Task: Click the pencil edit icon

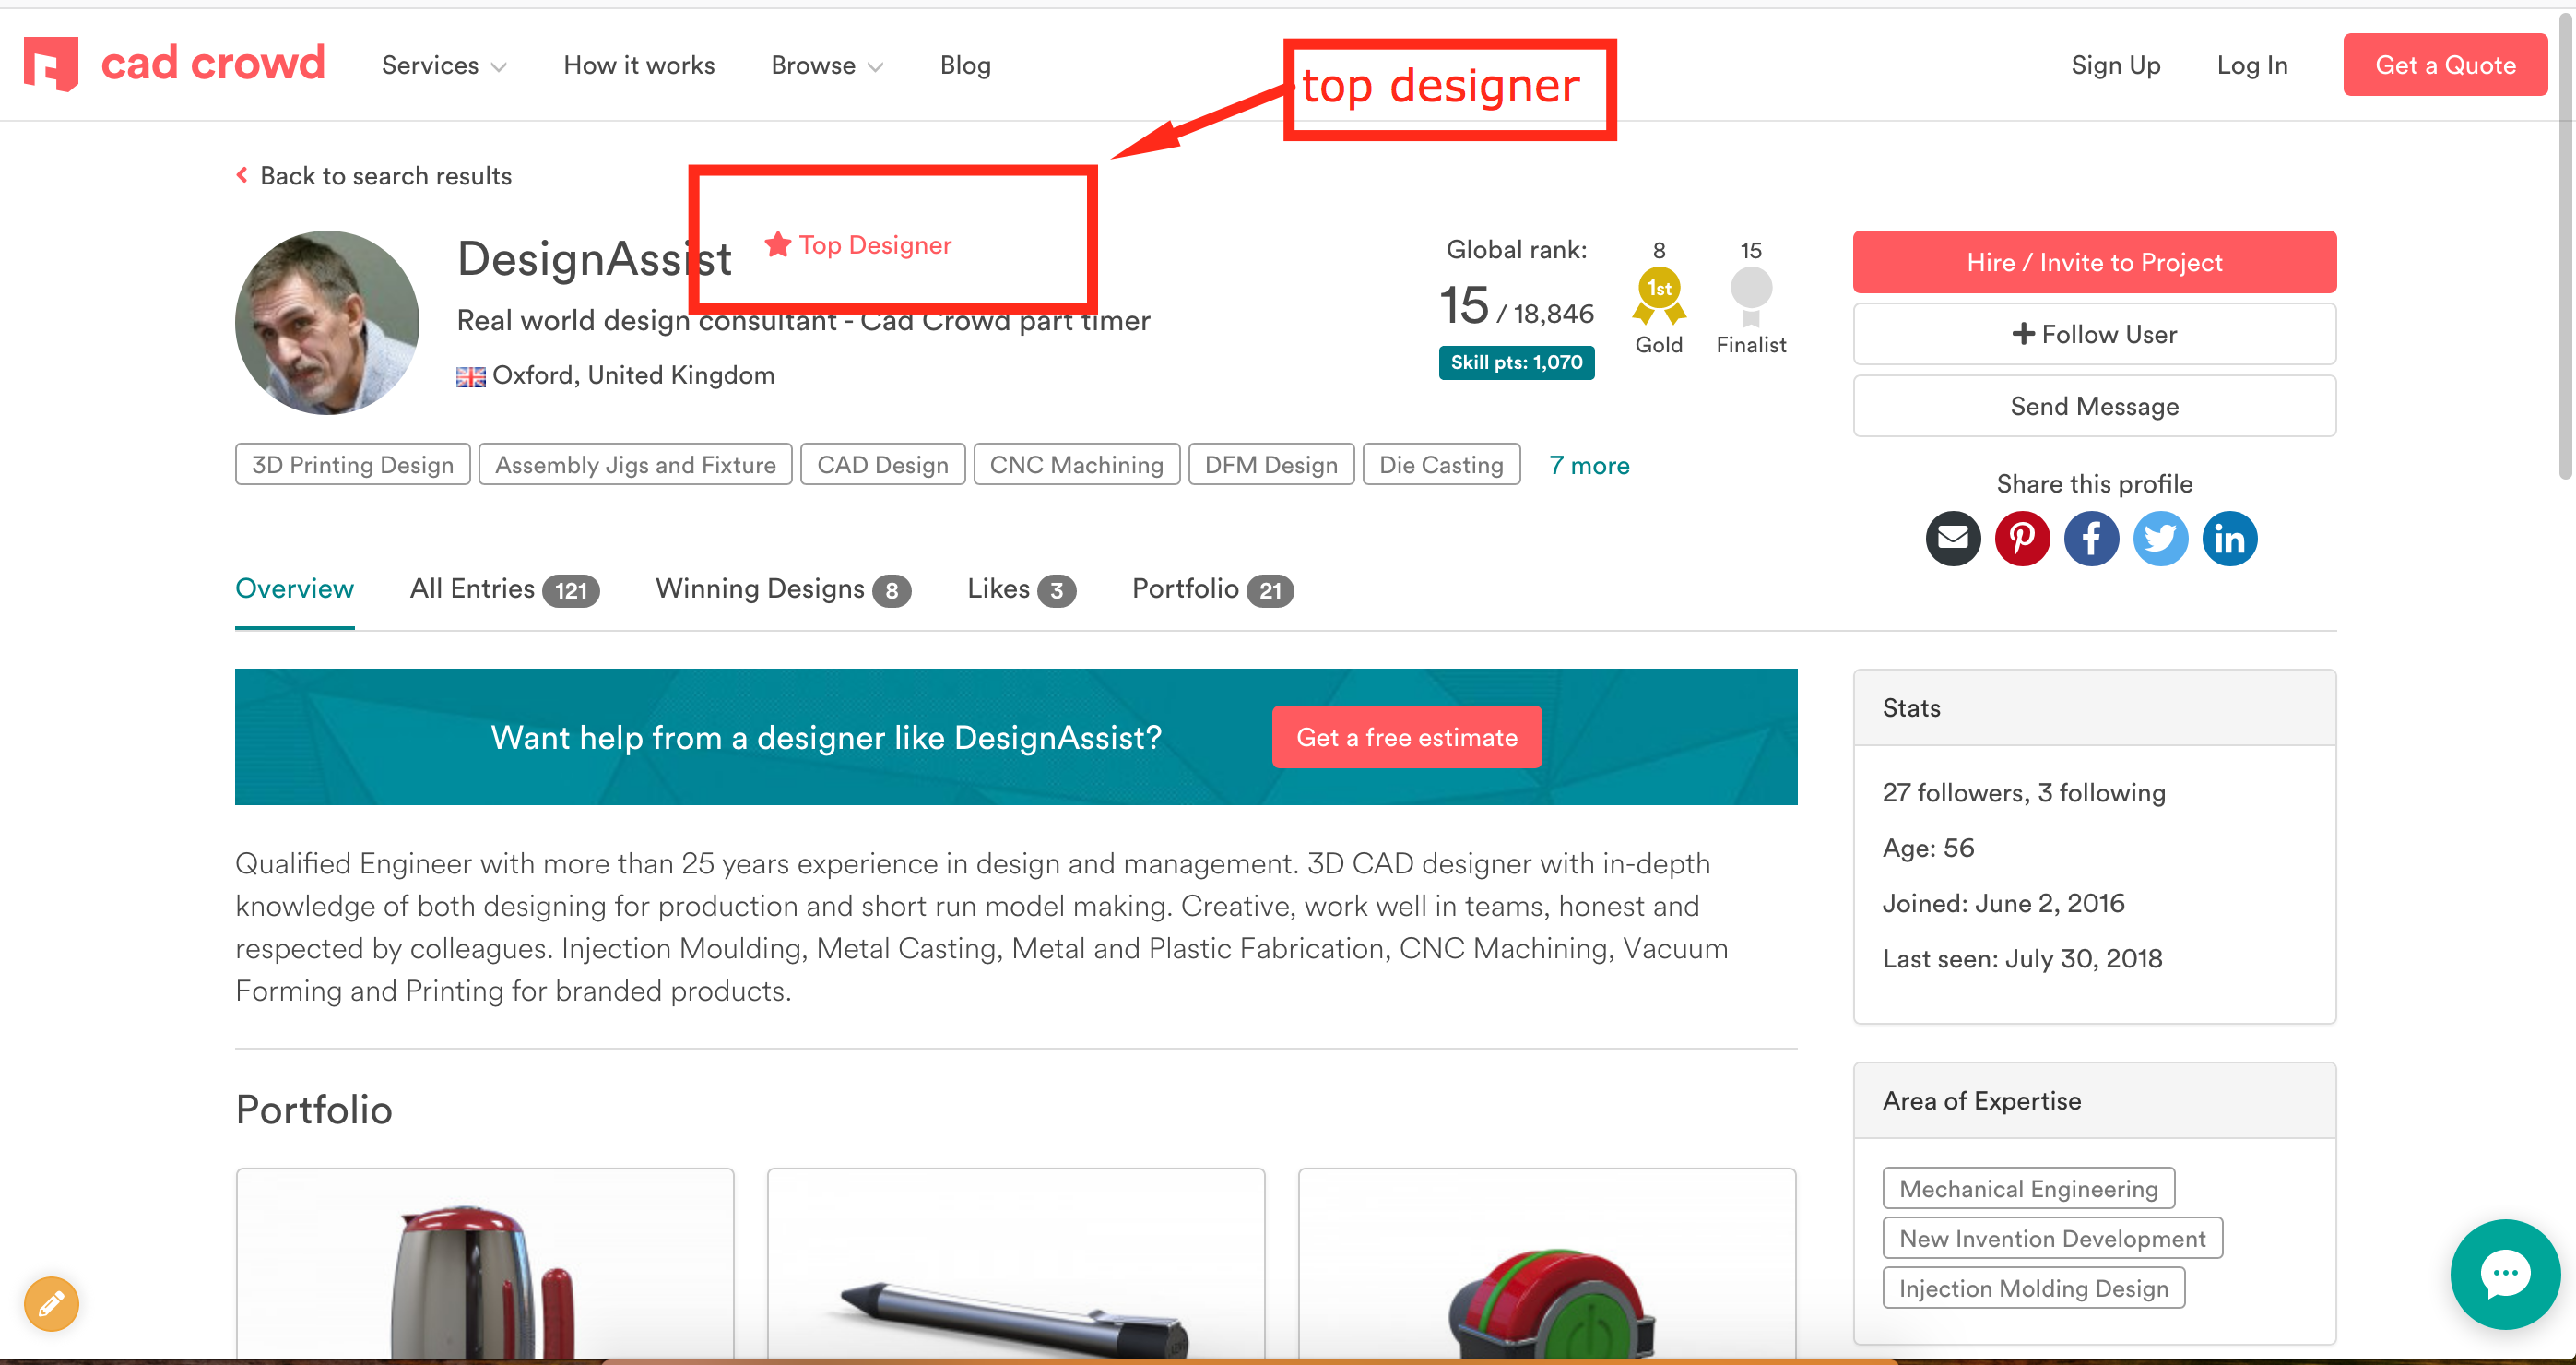Action: 50,1304
